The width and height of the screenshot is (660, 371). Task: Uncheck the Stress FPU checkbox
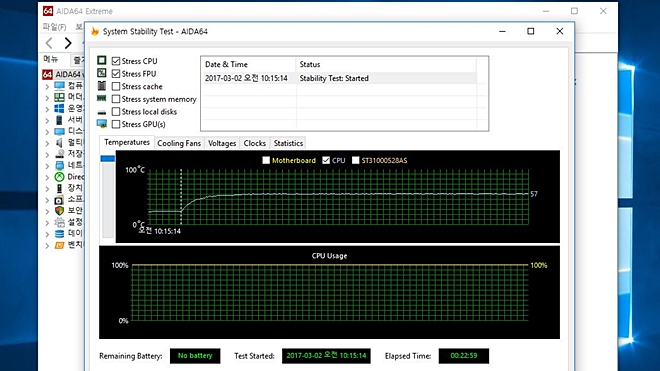click(x=116, y=74)
